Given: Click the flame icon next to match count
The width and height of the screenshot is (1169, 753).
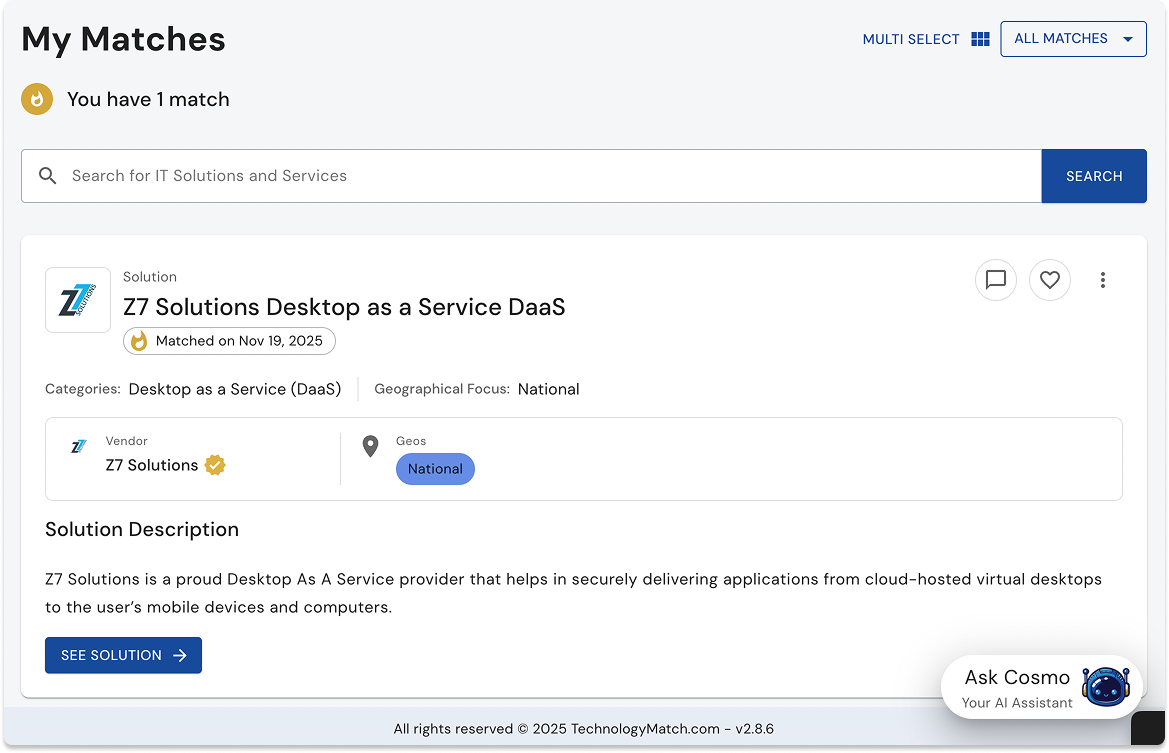Looking at the screenshot, I should (x=37, y=99).
